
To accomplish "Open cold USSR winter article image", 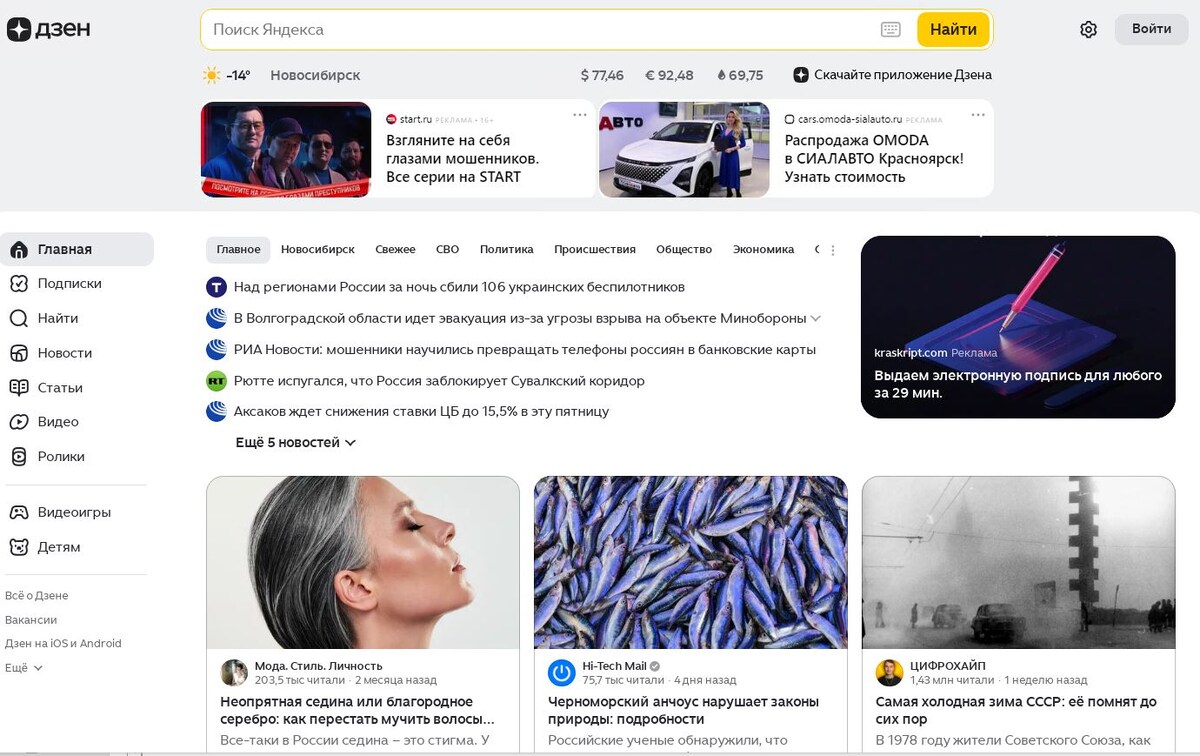I will 1018,563.
